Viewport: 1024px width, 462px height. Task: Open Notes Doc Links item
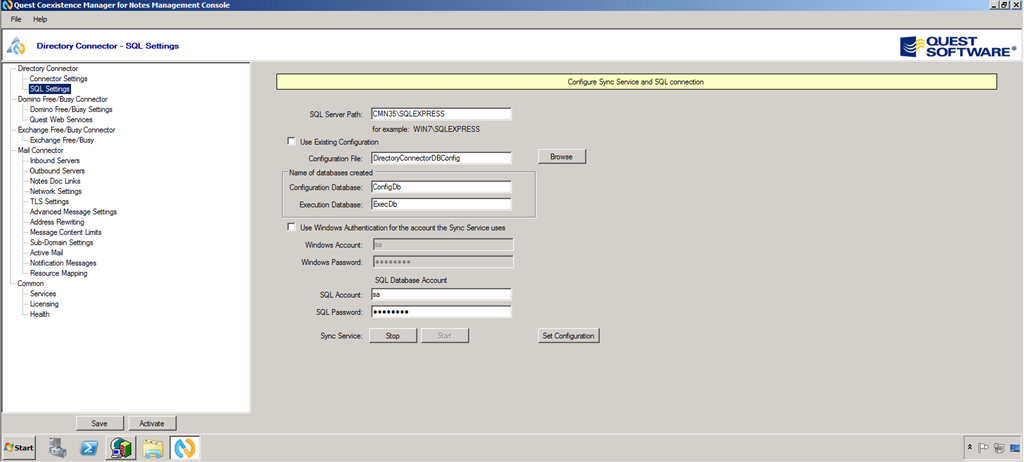point(55,181)
